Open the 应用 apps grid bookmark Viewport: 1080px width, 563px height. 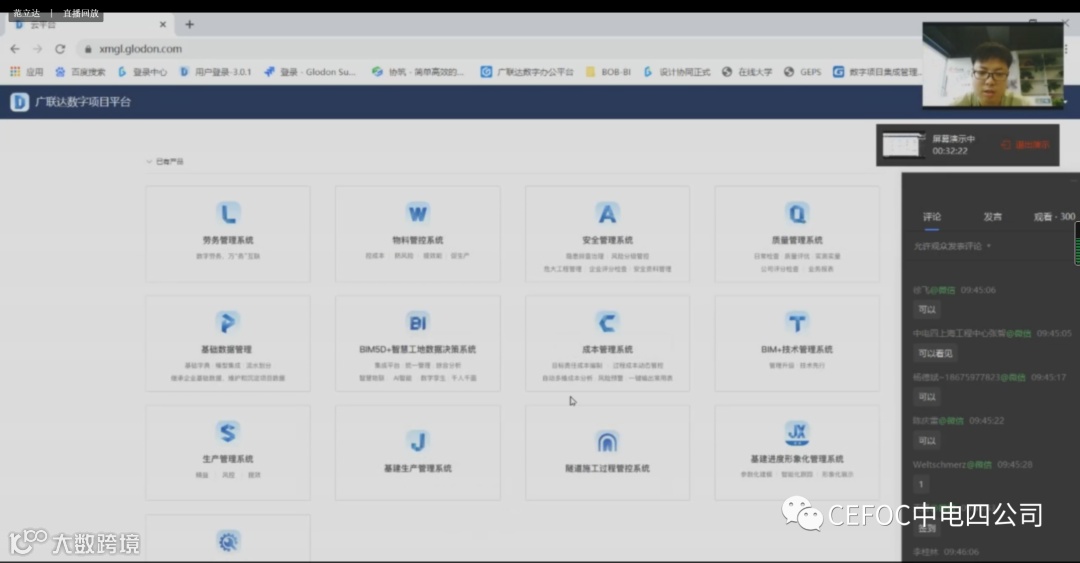pyautogui.click(x=27, y=72)
